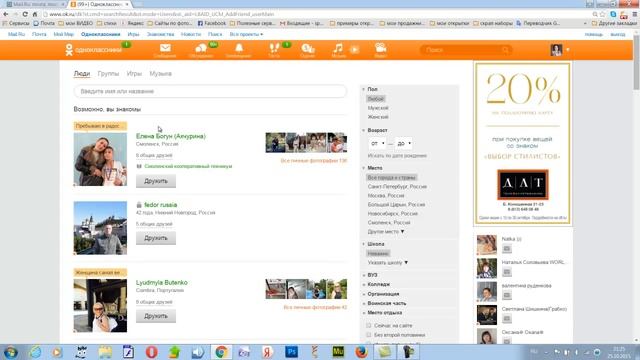Screen dimensions: 640x360
Task: Open Елена Богун (Анхурина) profile link
Action: [x=171, y=136]
